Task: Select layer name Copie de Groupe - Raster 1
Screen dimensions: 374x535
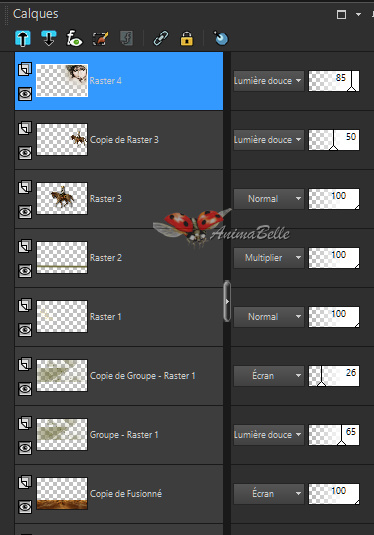Action: 143,376
